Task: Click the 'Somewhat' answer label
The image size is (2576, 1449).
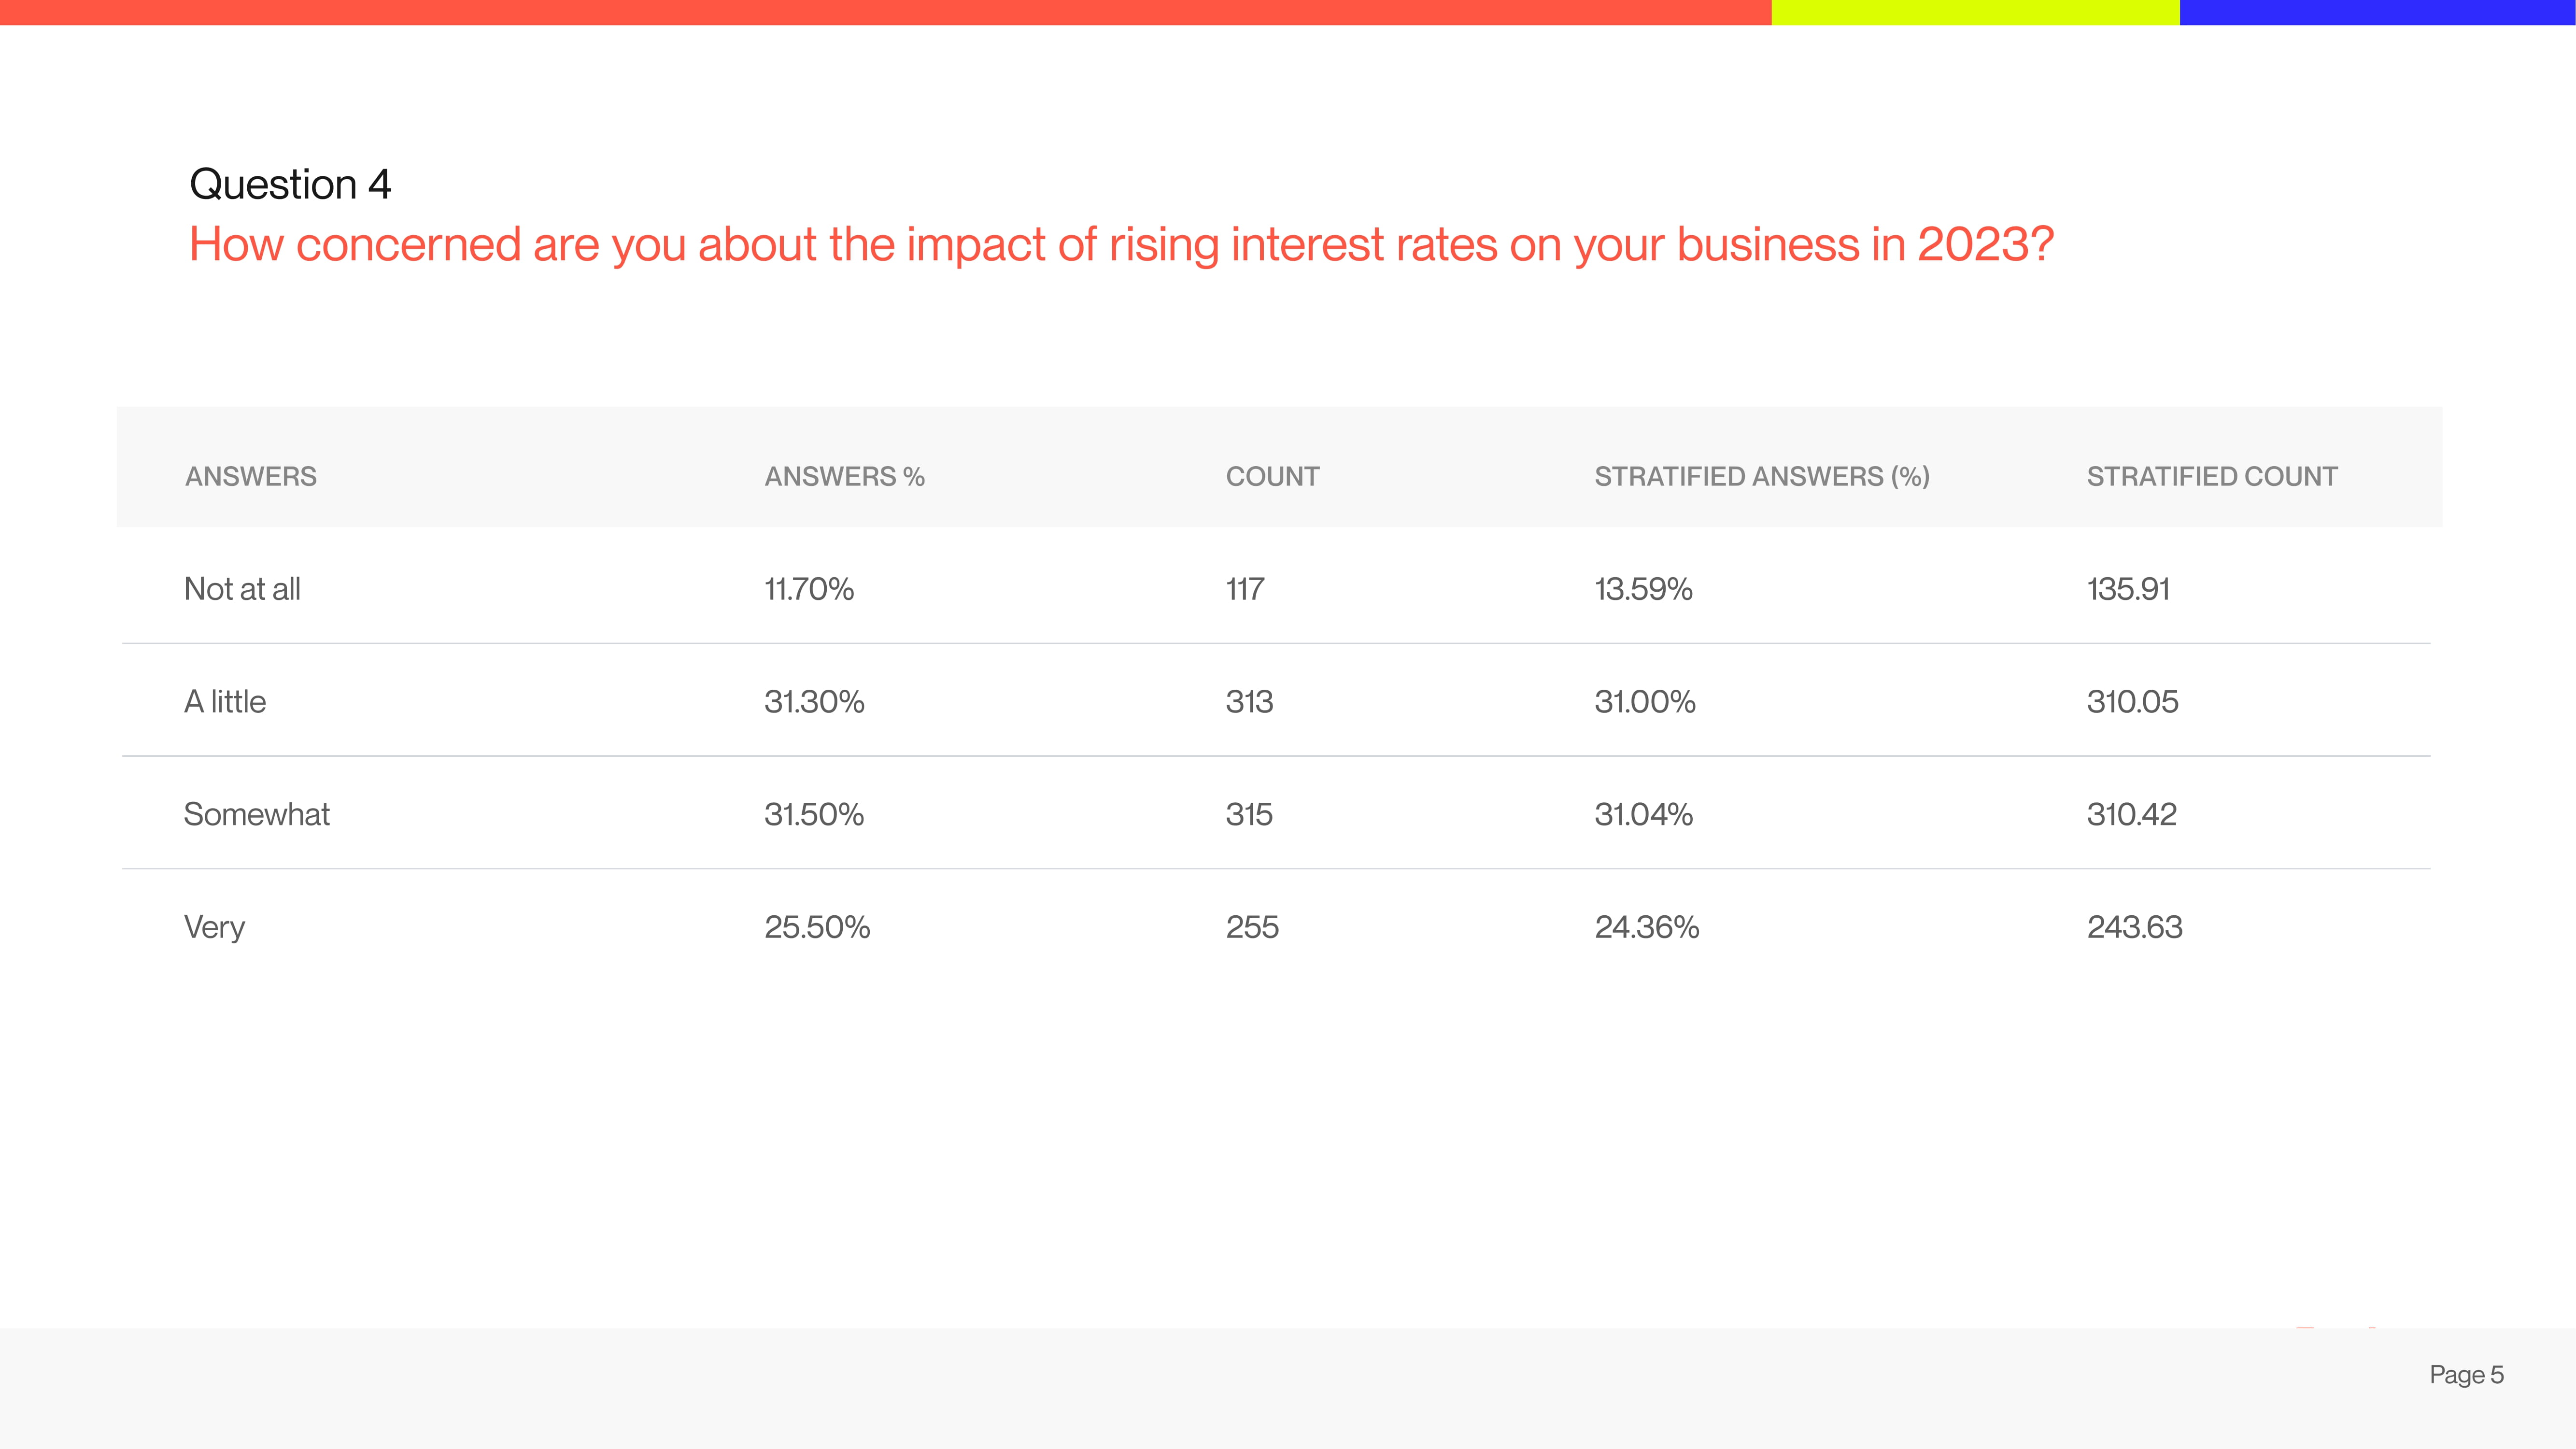Action: 257,814
